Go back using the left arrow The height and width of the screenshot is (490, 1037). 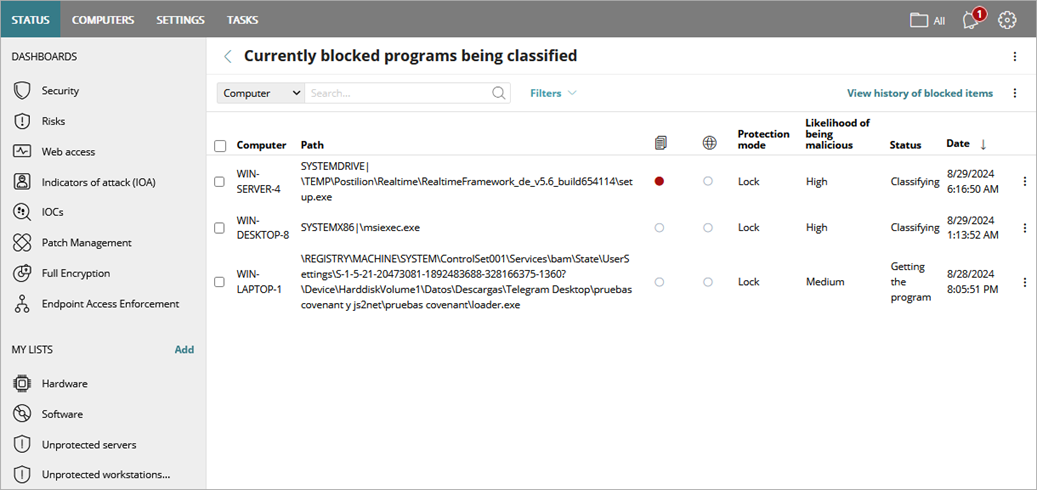pos(228,57)
